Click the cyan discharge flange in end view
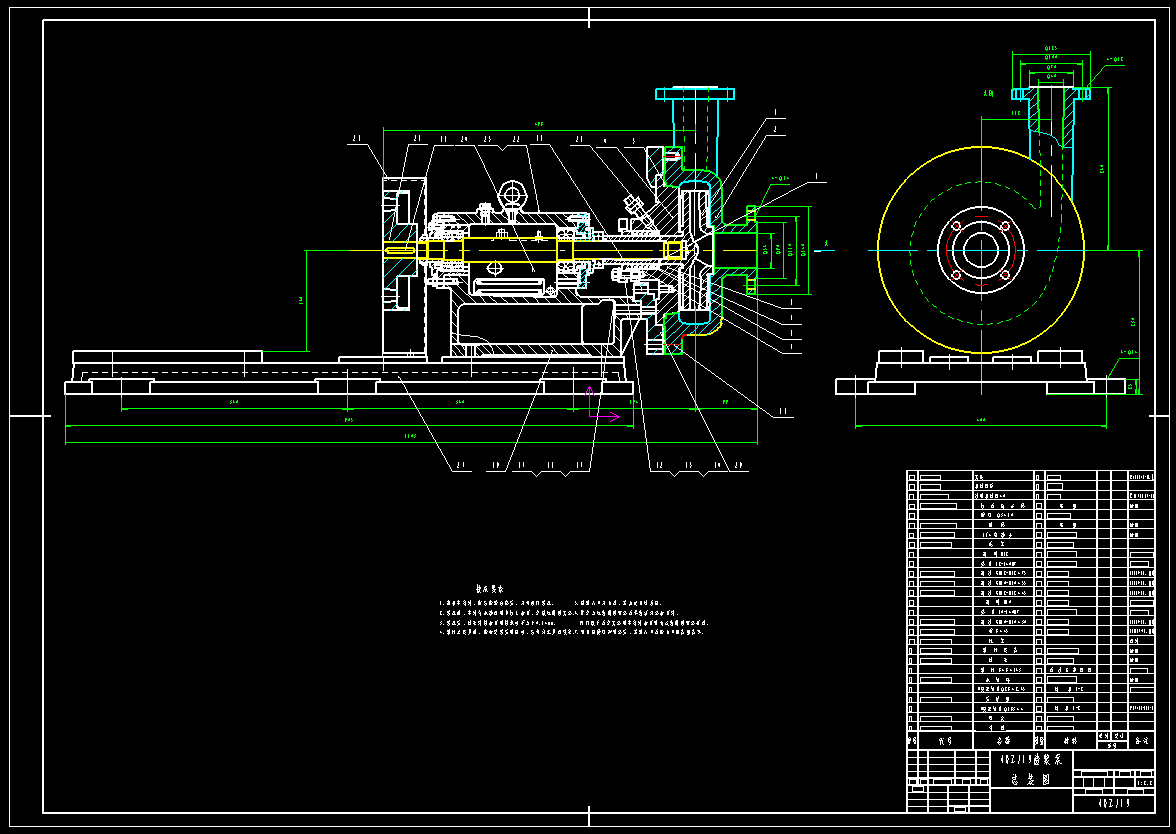Image resolution: width=1176 pixels, height=834 pixels. click(x=1049, y=93)
